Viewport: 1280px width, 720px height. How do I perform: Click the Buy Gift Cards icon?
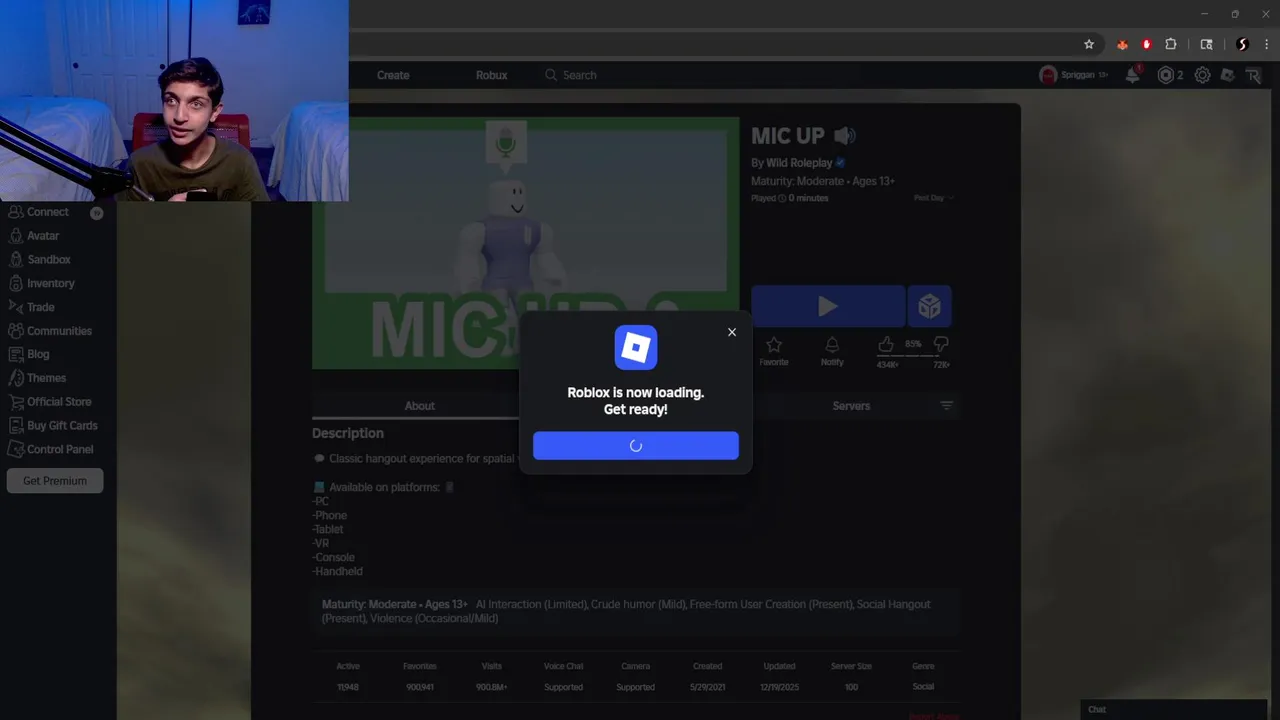[x=15, y=426]
